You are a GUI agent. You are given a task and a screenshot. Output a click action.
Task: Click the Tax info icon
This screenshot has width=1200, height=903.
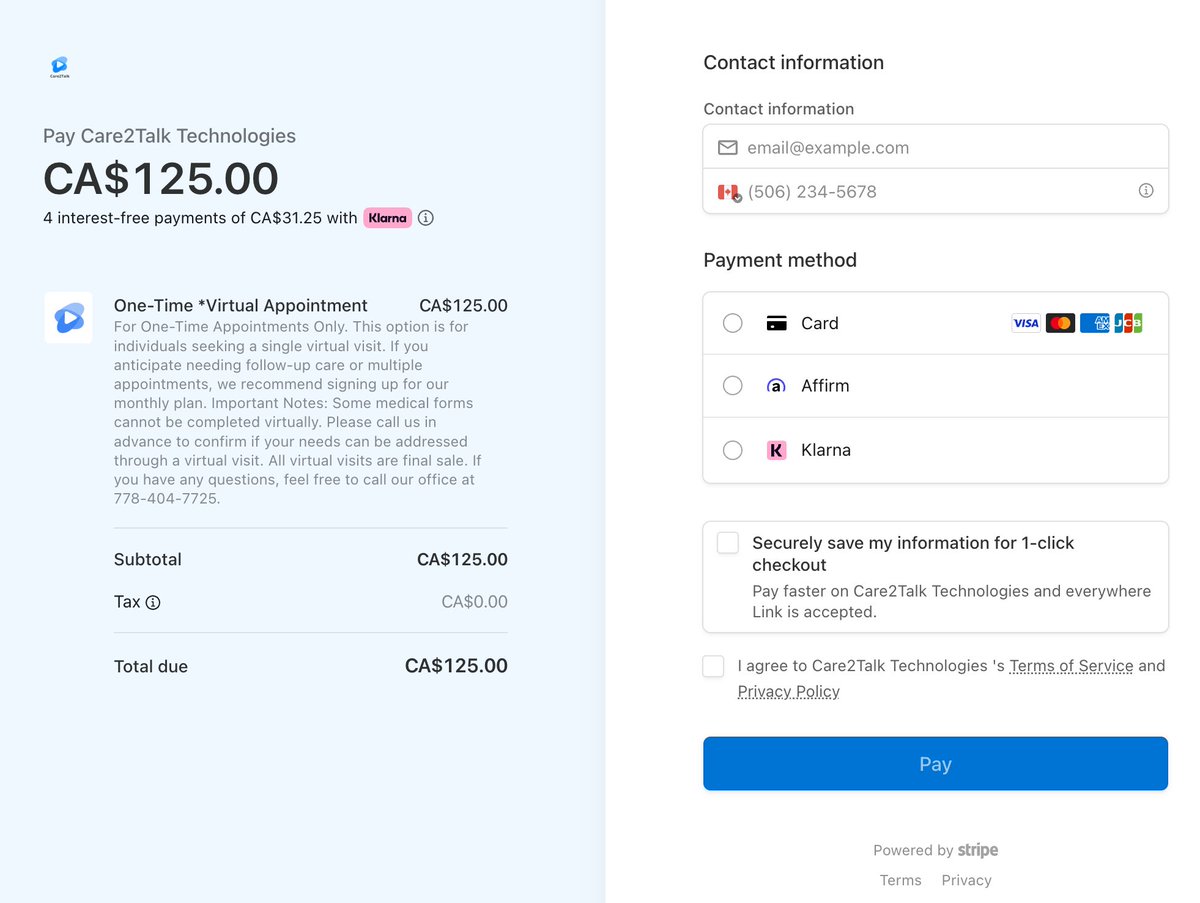point(153,603)
